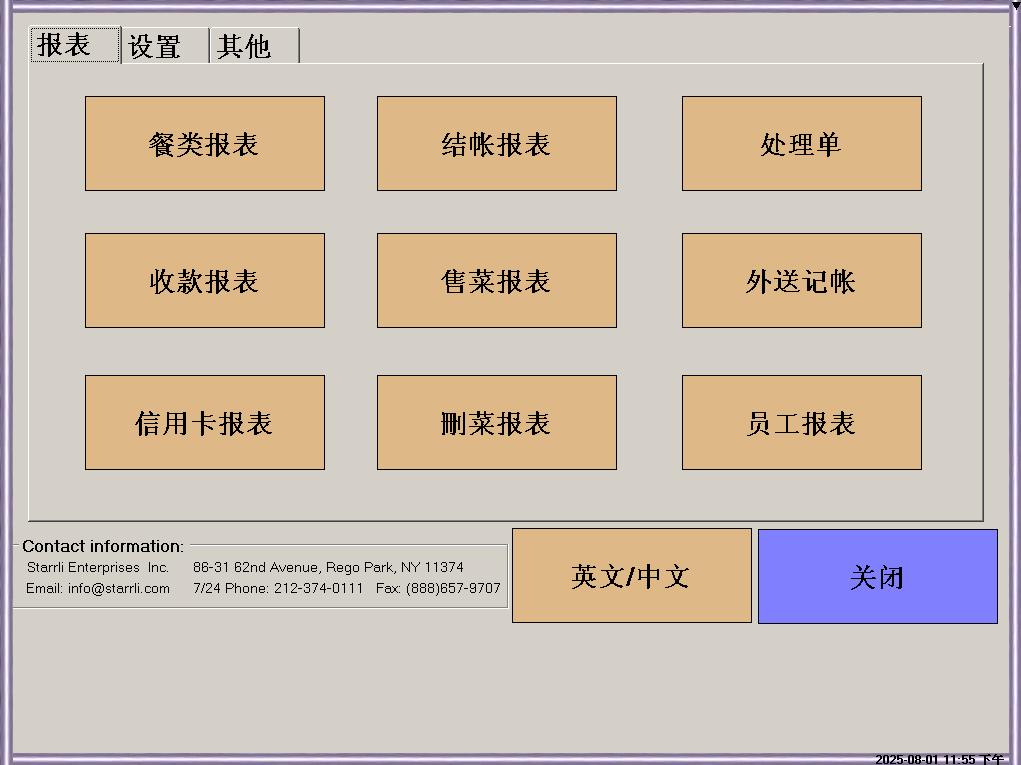View the 收款报表 report
This screenshot has width=1021, height=765.
click(204, 281)
